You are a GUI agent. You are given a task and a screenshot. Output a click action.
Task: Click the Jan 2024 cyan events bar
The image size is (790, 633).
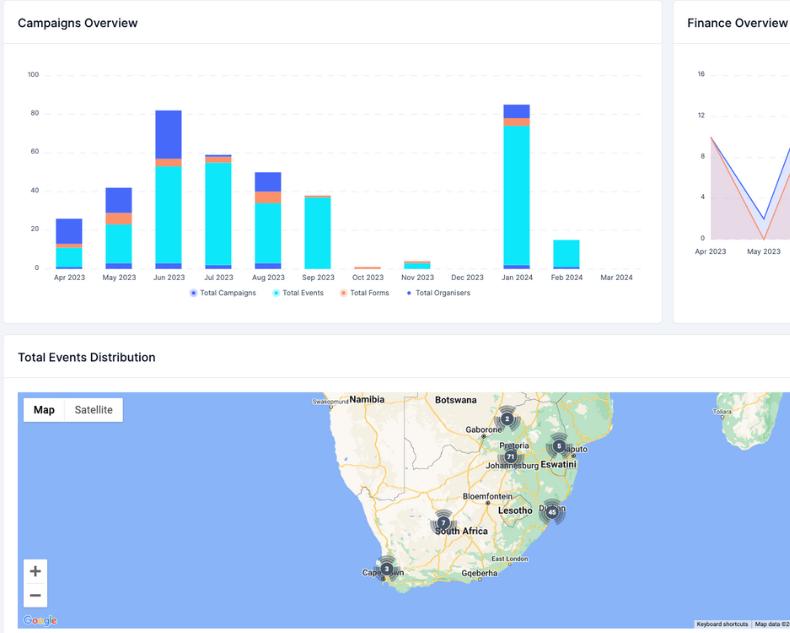(x=517, y=195)
